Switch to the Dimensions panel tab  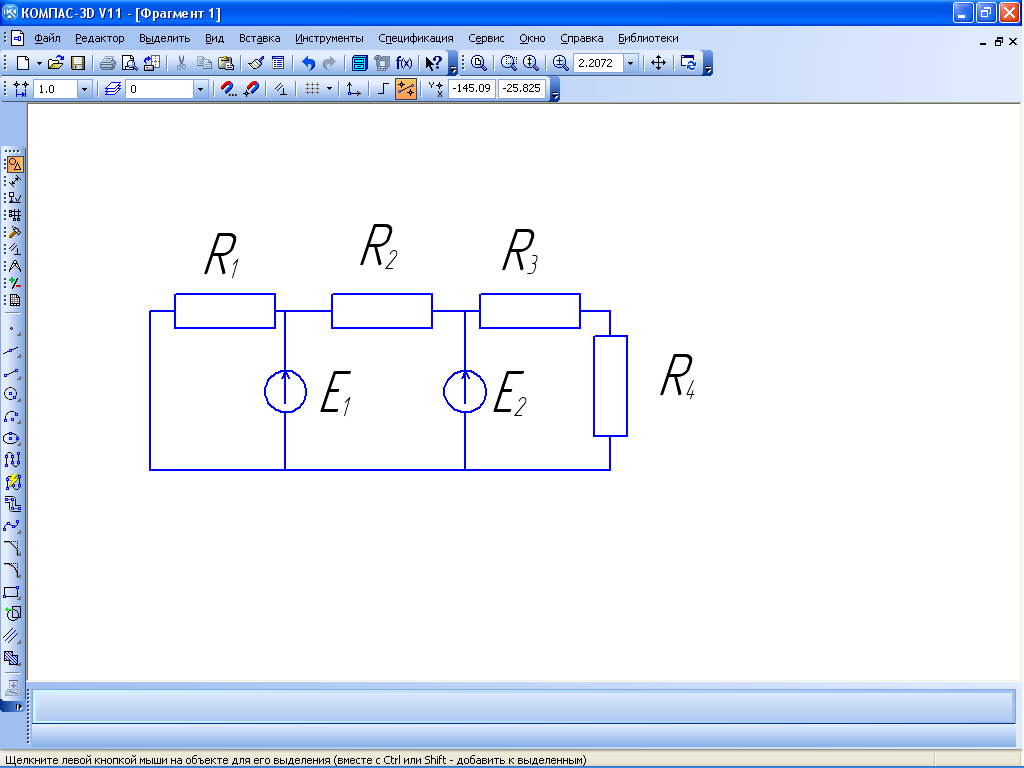point(14,180)
